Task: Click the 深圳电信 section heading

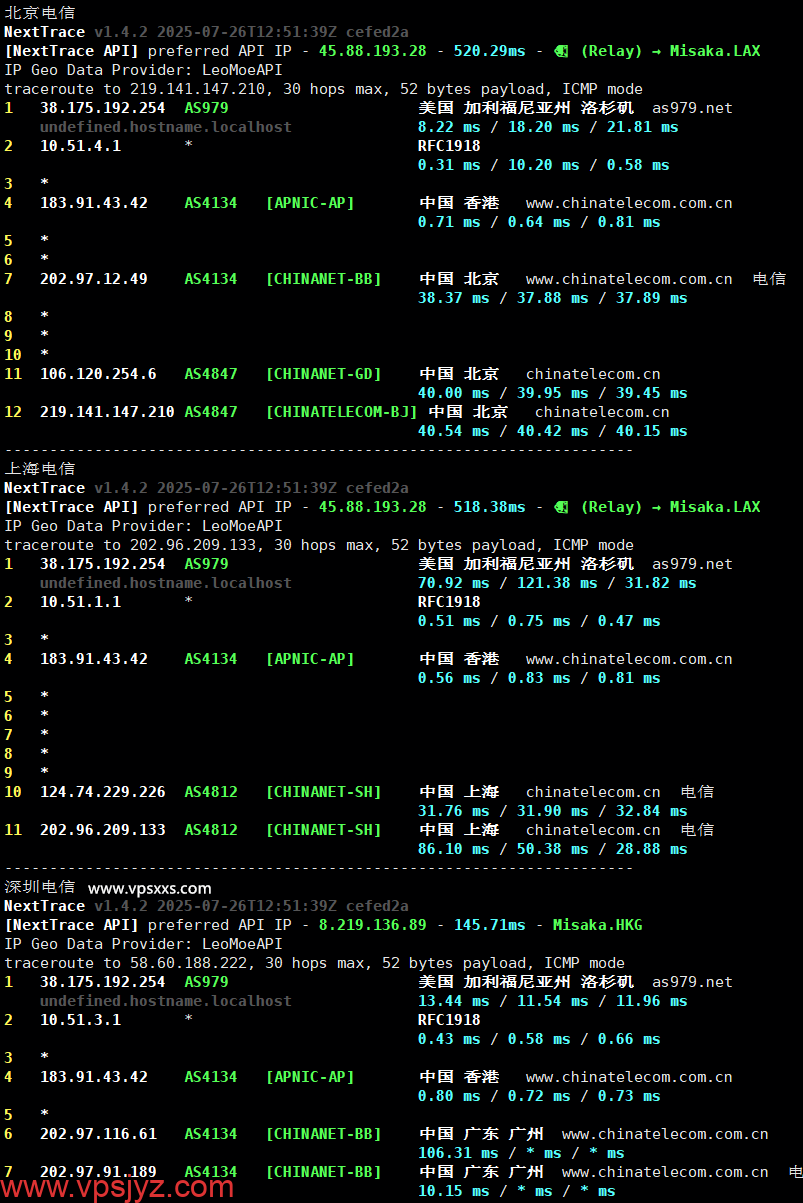Action: tap(39, 887)
